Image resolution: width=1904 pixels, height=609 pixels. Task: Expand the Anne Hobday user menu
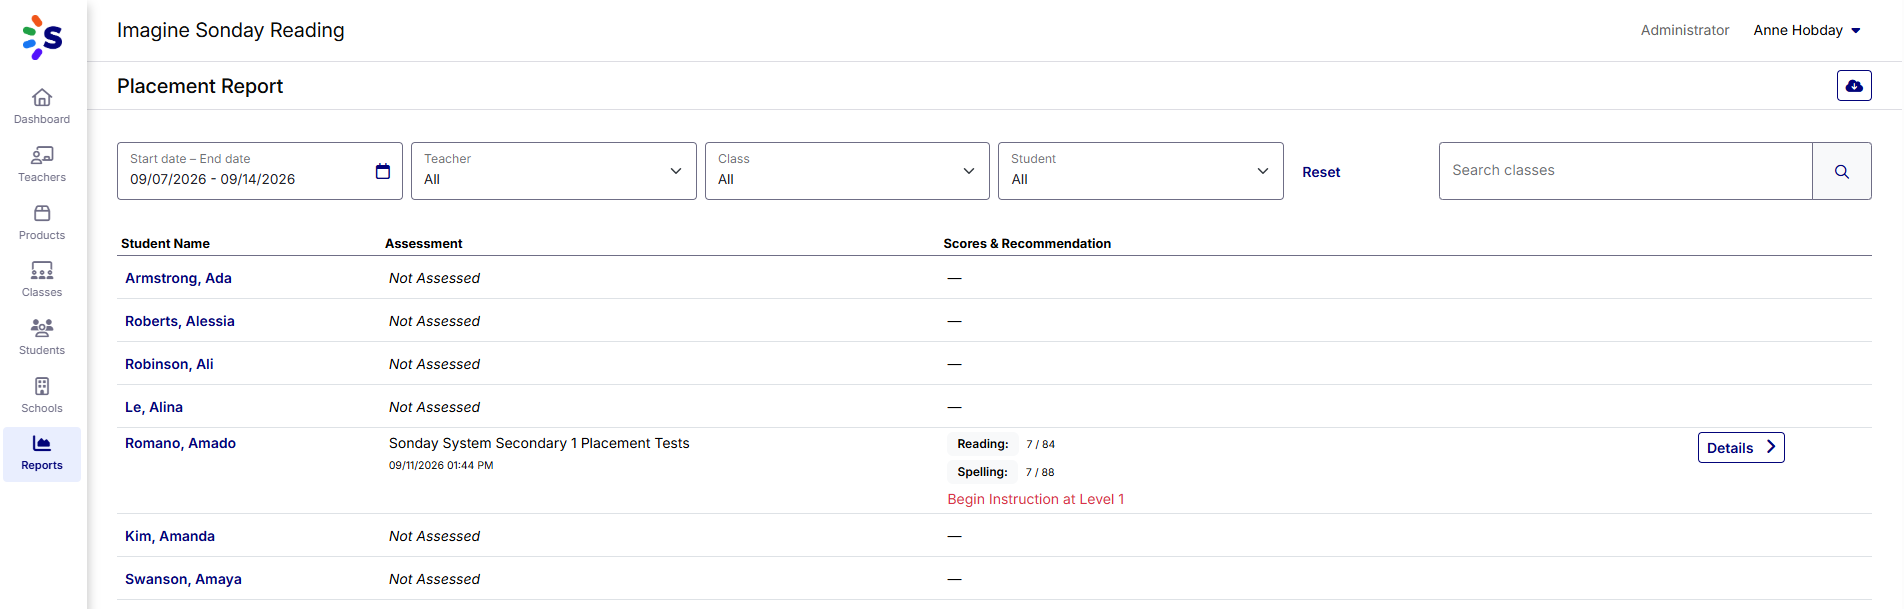(1807, 30)
